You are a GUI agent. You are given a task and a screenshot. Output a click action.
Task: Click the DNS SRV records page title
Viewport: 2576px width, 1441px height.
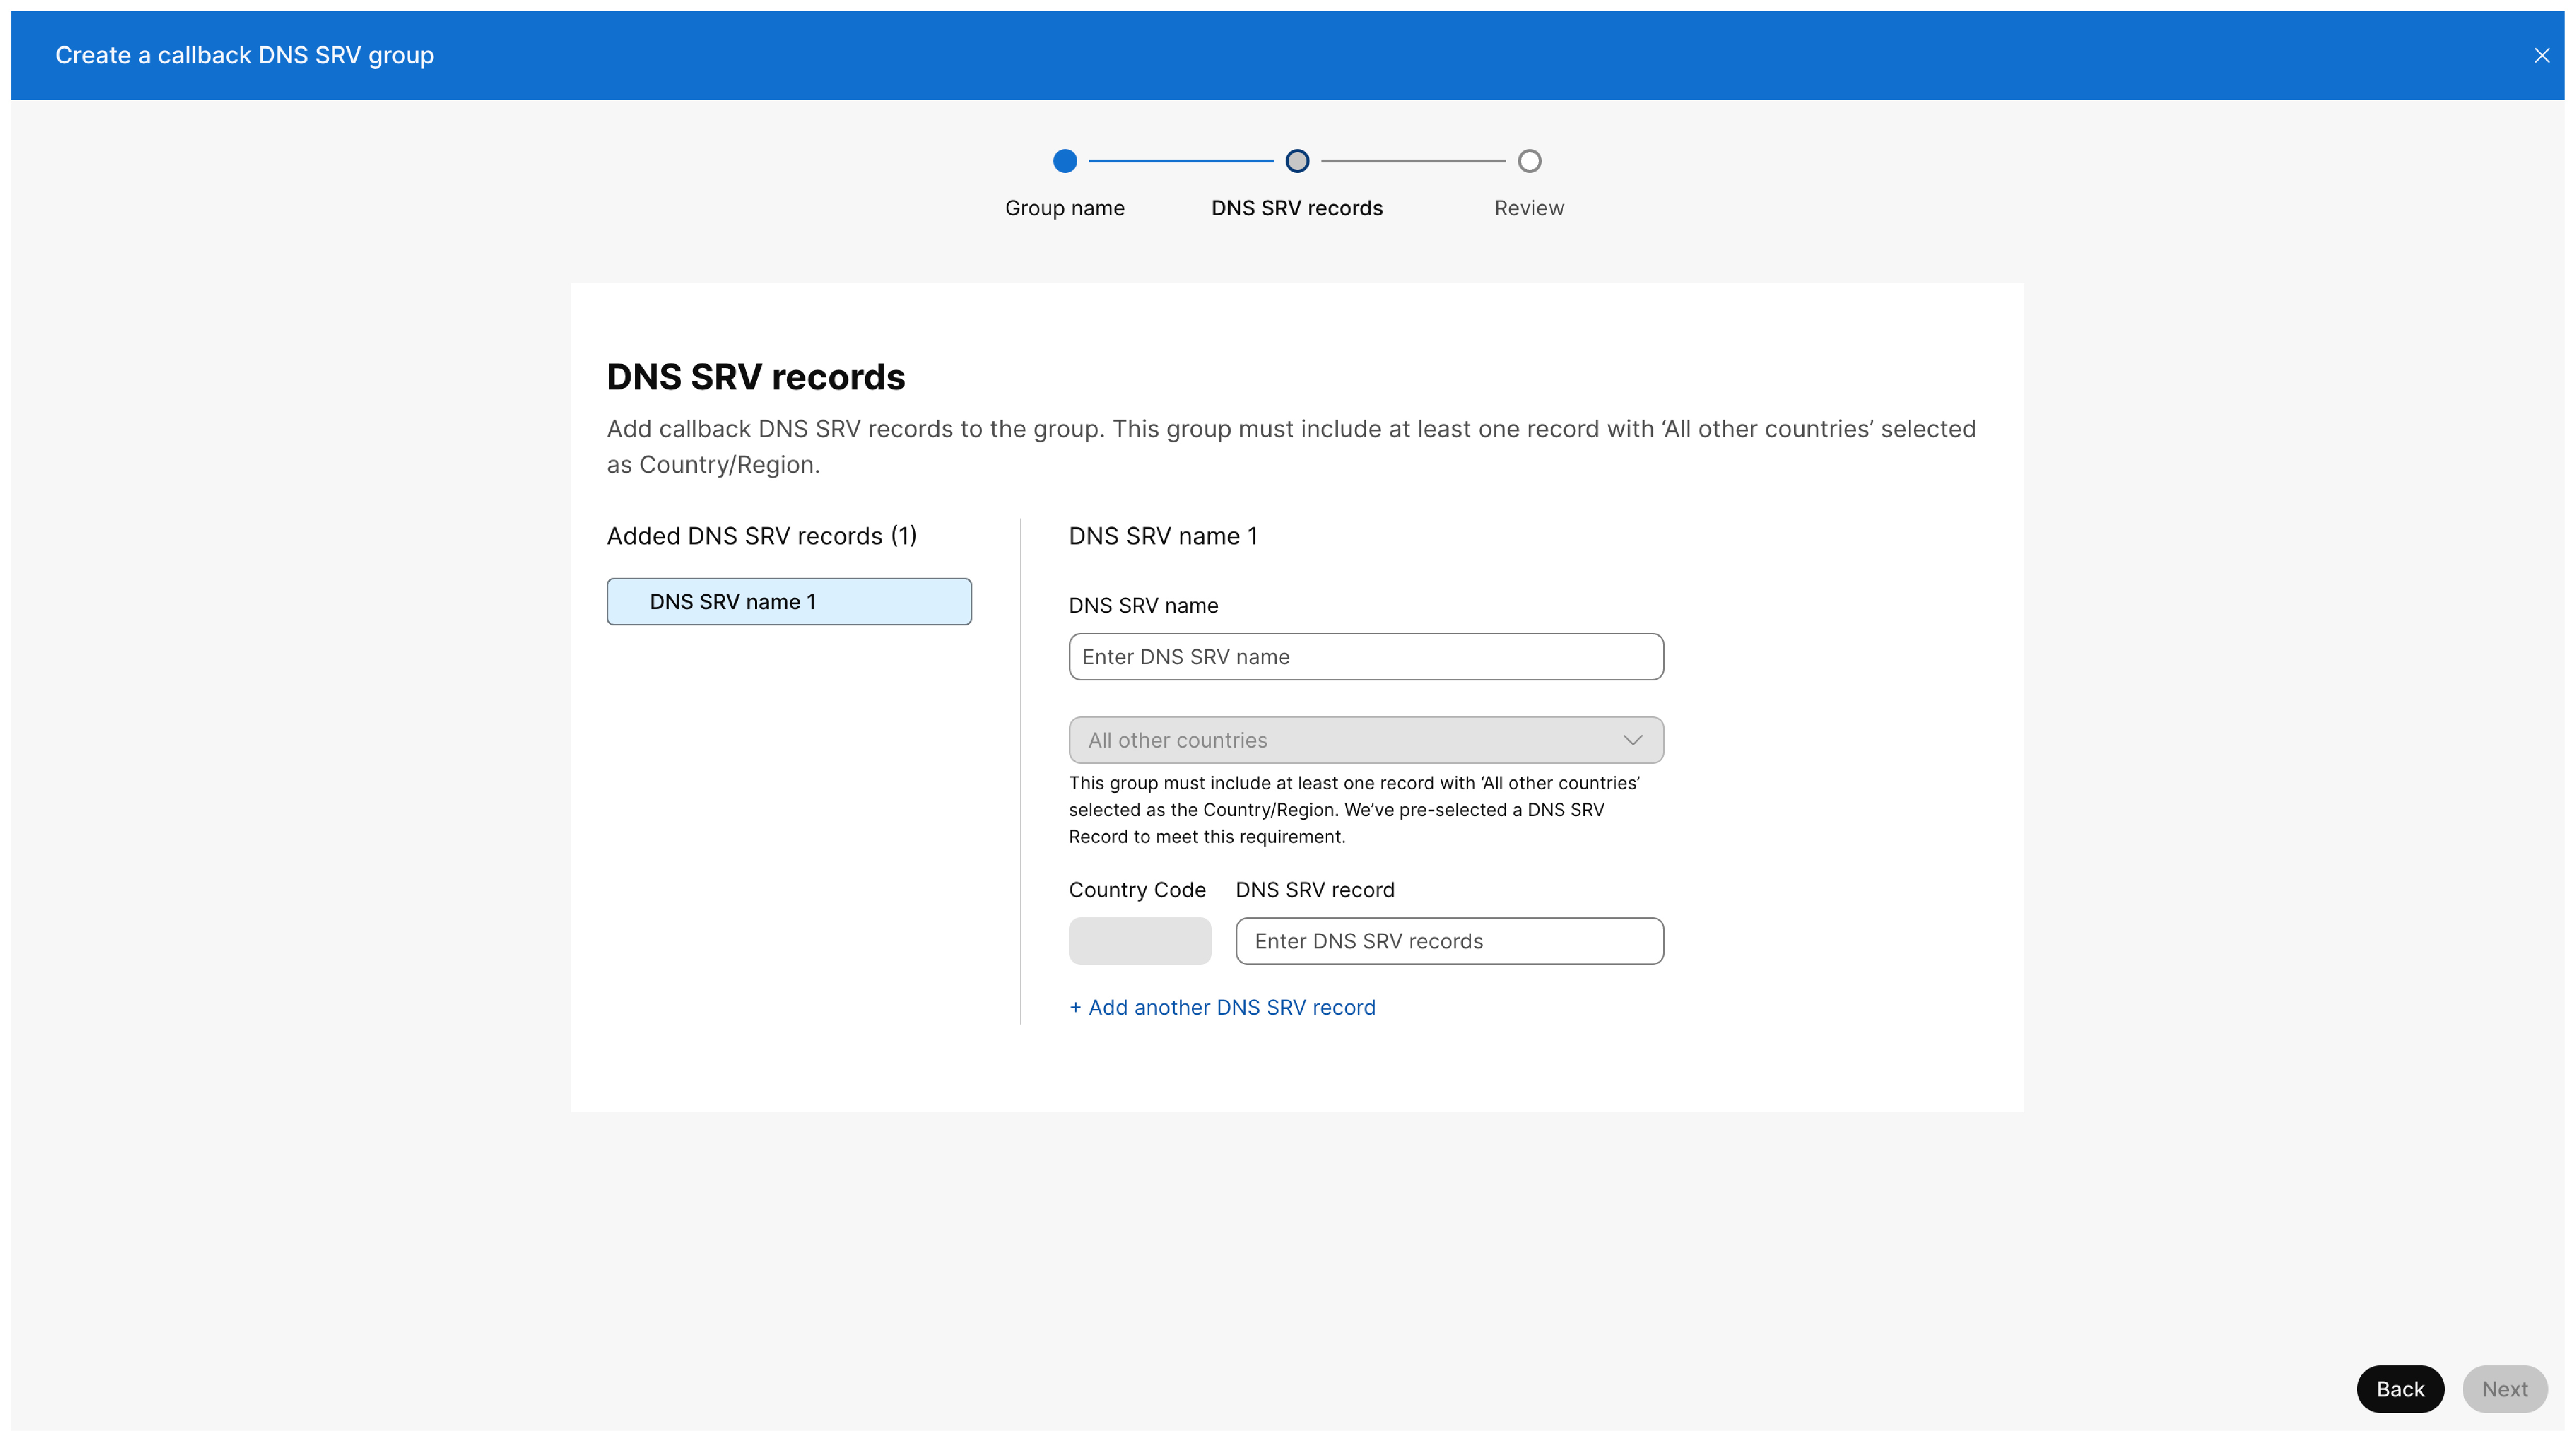click(x=756, y=377)
